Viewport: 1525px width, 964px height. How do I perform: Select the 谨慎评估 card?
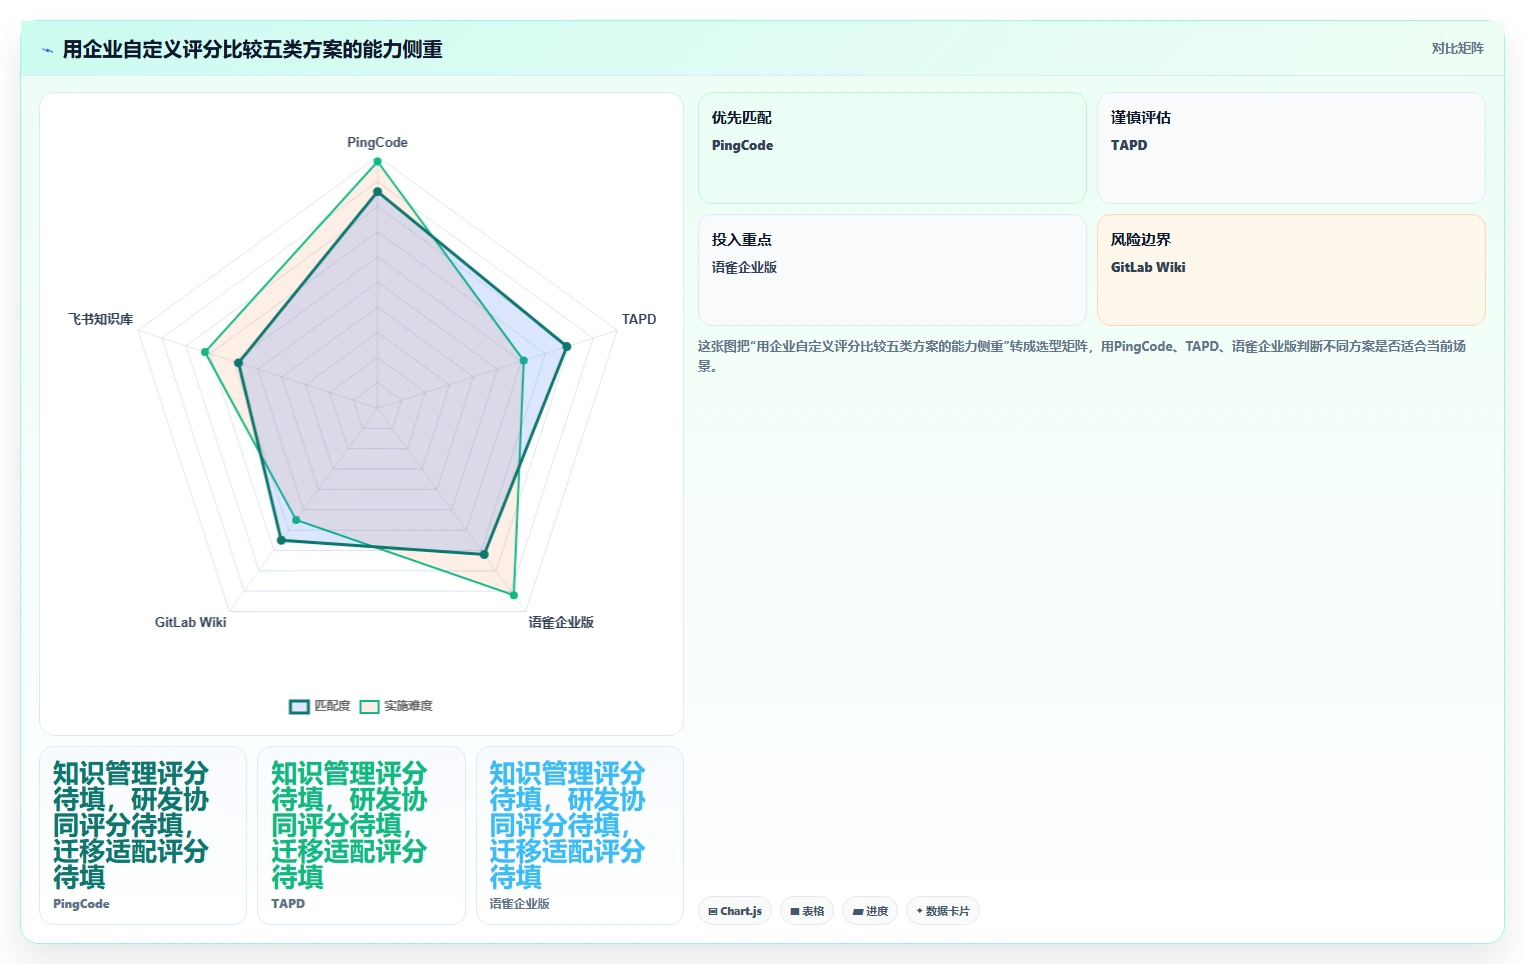click(x=1291, y=148)
